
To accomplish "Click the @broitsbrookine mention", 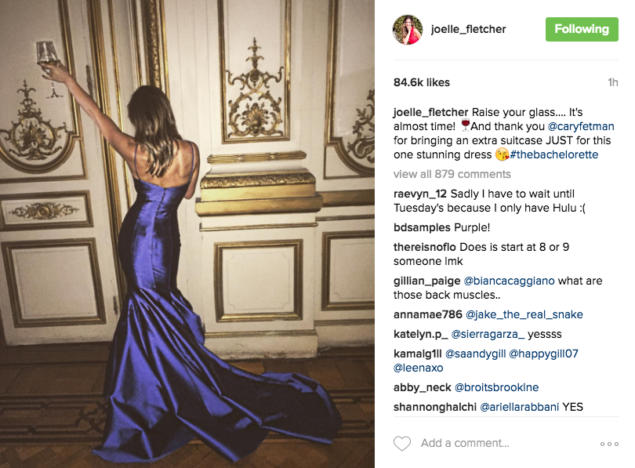I will coord(496,387).
